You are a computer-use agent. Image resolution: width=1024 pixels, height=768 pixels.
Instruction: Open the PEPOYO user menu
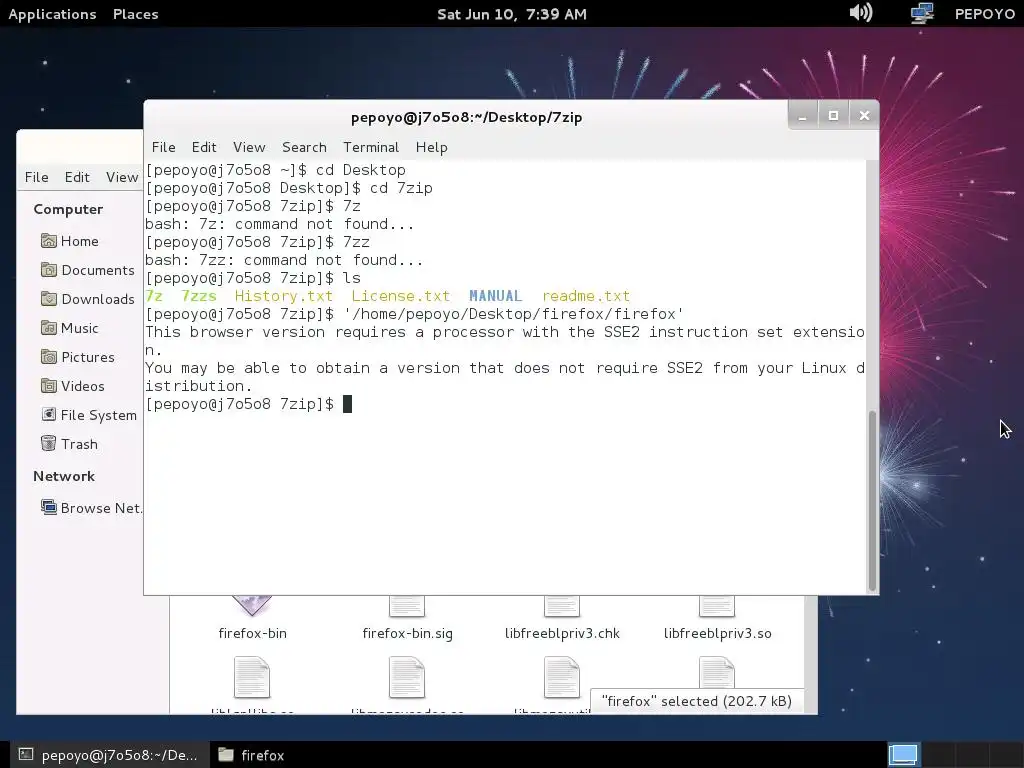(x=985, y=14)
